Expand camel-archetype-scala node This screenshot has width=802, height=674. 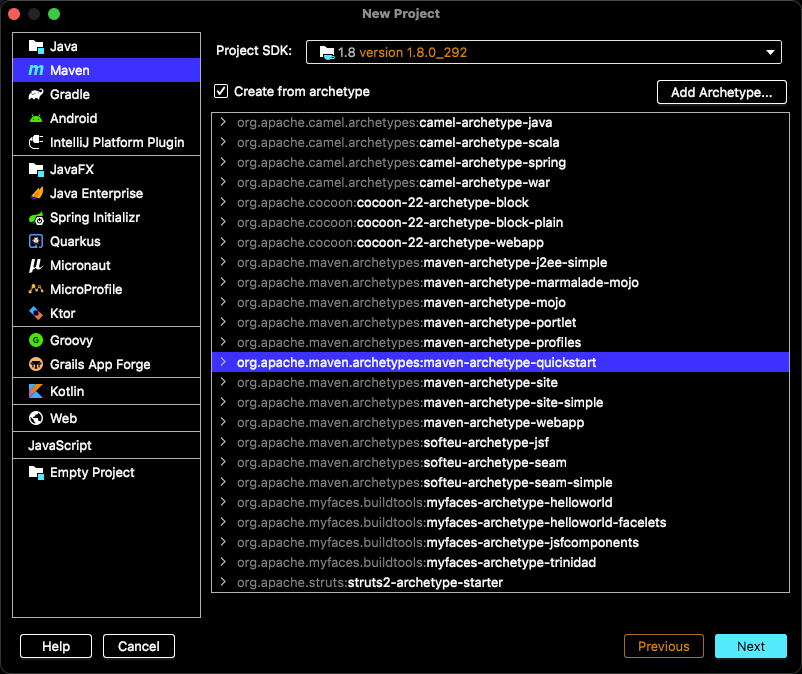coord(223,142)
